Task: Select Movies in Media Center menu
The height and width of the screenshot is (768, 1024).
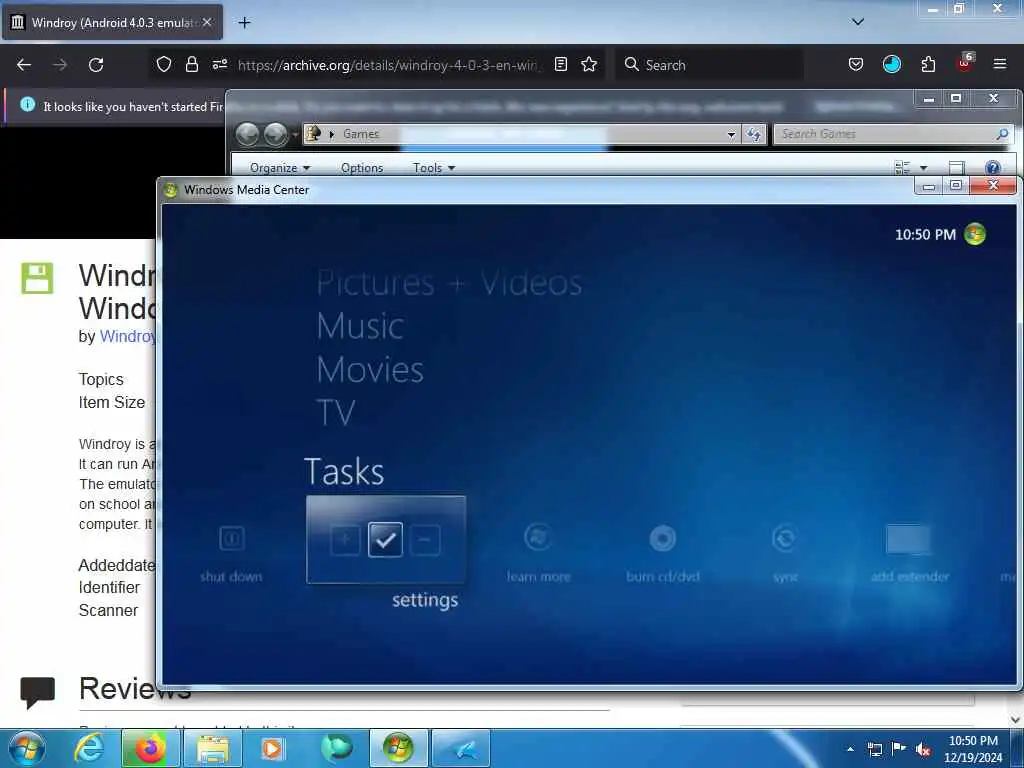Action: [x=370, y=370]
